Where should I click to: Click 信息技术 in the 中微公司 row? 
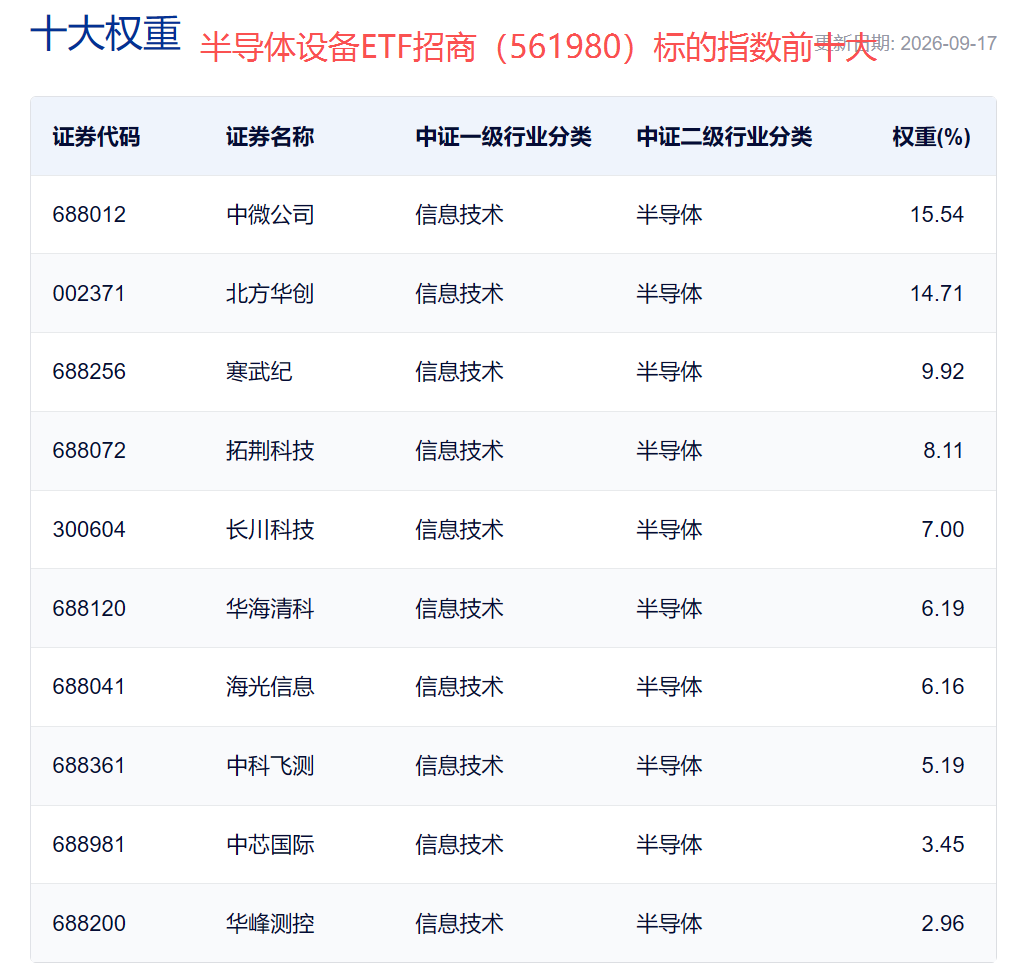coord(459,215)
